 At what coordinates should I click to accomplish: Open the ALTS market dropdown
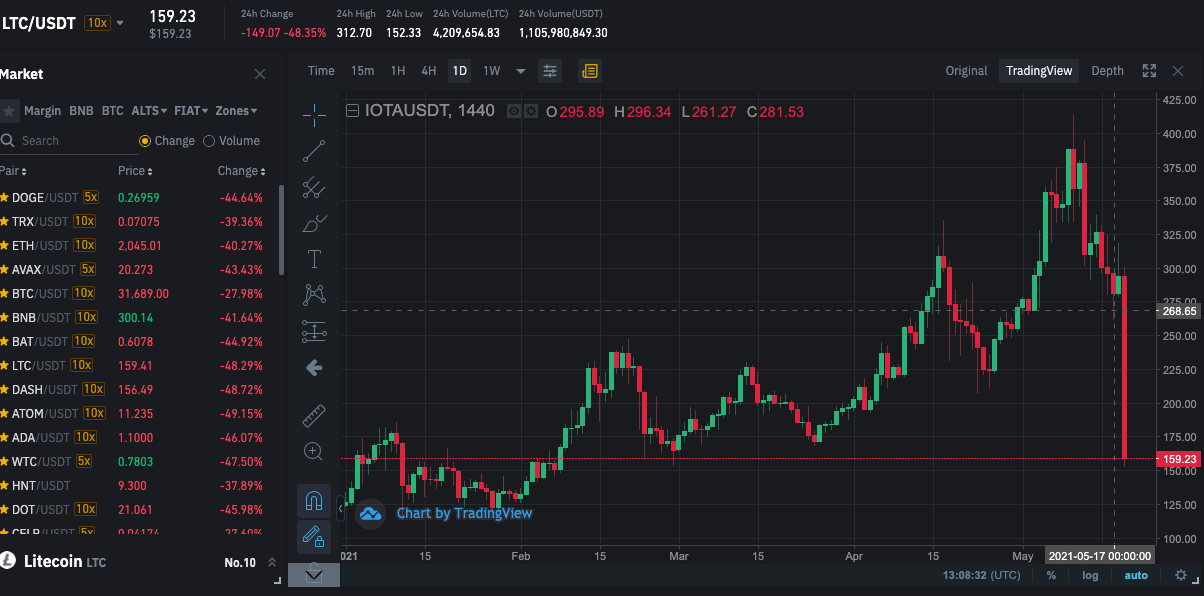(149, 111)
